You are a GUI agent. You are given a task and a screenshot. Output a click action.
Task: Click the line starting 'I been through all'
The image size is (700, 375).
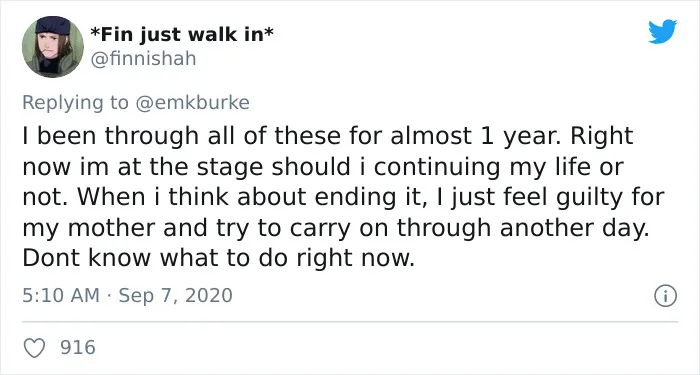[x=328, y=137]
